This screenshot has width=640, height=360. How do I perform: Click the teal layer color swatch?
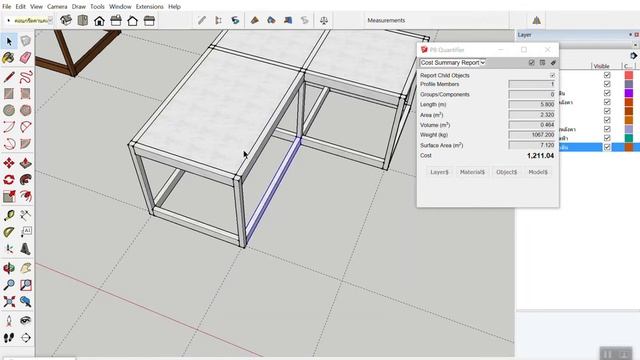629,138
